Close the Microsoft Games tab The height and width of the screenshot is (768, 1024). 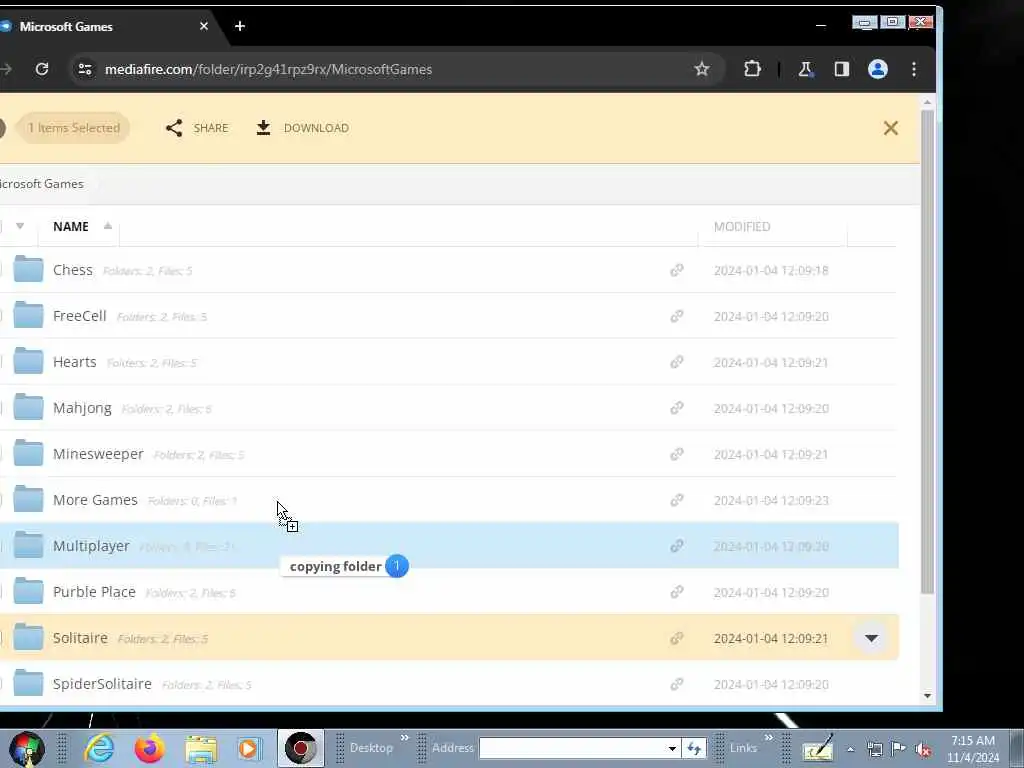(x=204, y=26)
